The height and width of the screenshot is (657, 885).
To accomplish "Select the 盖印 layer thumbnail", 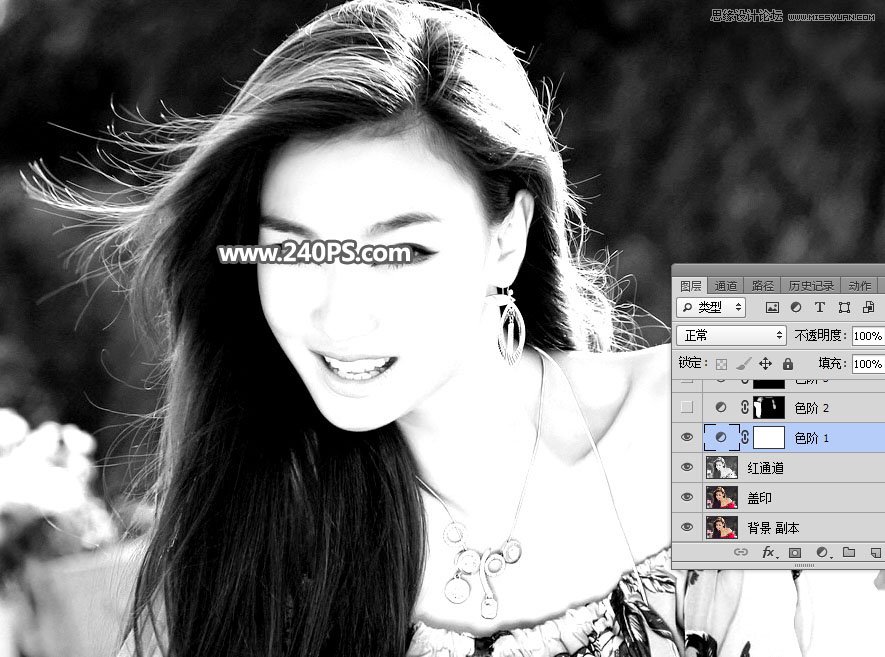I will [722, 497].
